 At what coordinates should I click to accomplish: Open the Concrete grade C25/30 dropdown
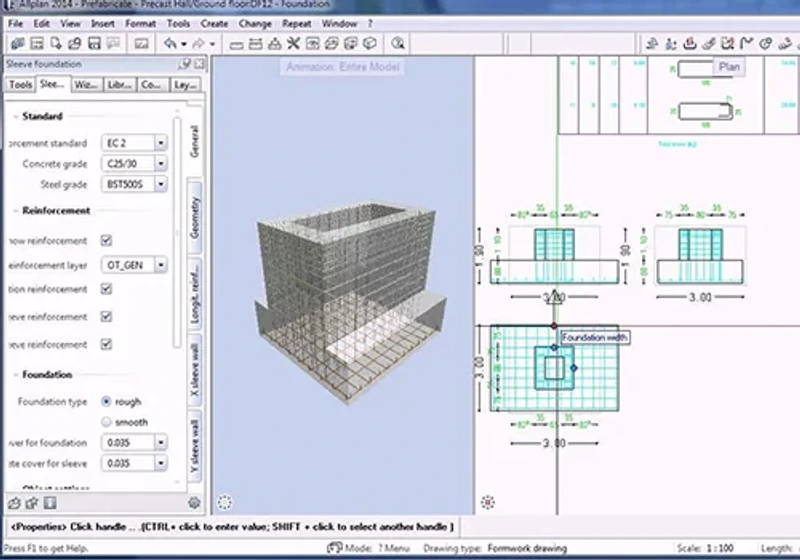(161, 163)
